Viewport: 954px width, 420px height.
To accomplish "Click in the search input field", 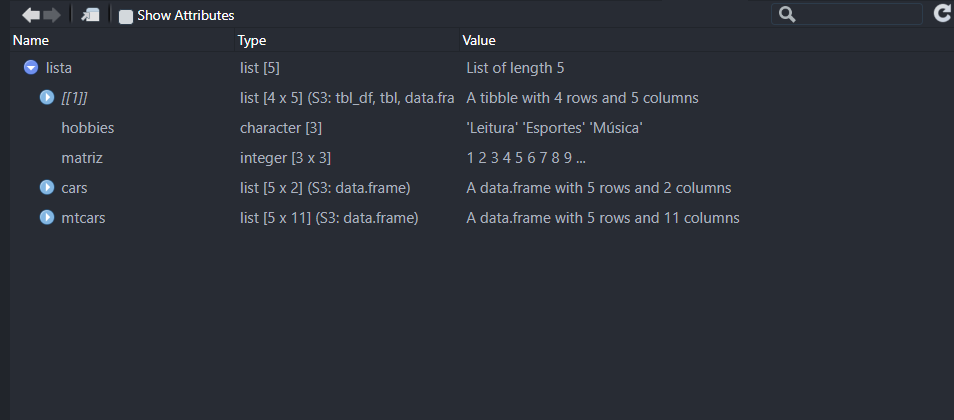I will click(858, 14).
